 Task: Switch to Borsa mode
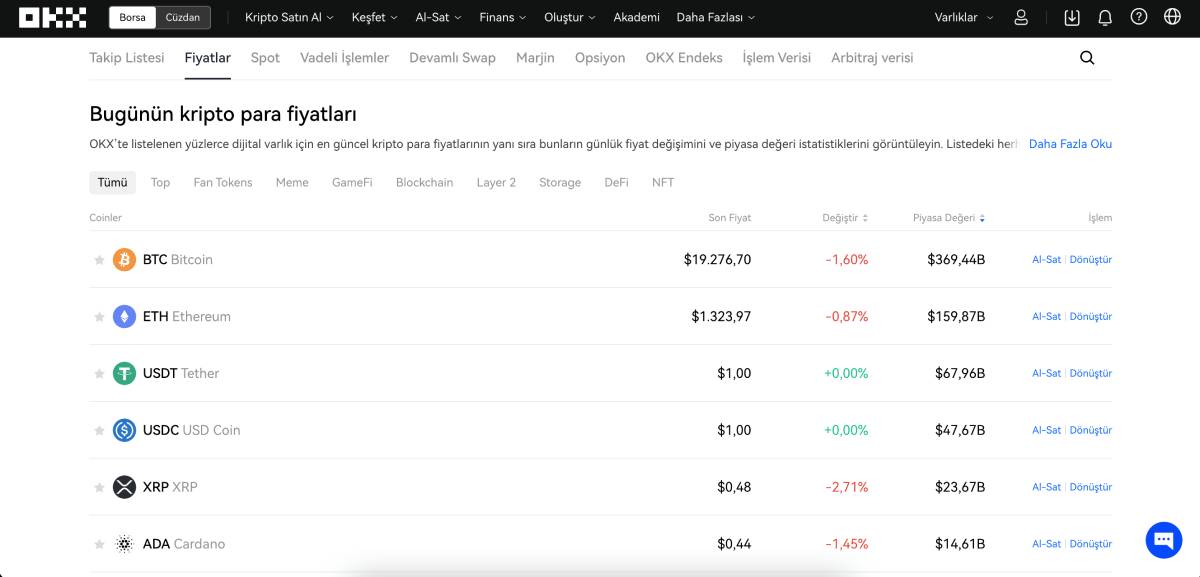(x=132, y=17)
